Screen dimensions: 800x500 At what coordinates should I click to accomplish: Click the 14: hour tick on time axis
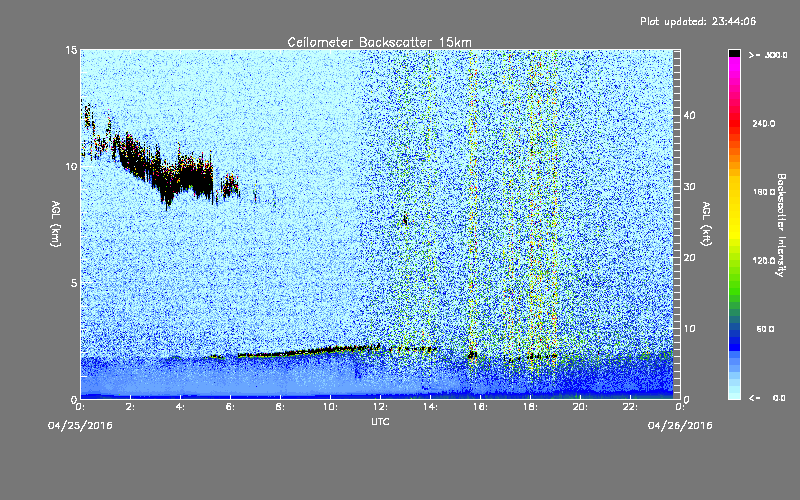click(431, 407)
